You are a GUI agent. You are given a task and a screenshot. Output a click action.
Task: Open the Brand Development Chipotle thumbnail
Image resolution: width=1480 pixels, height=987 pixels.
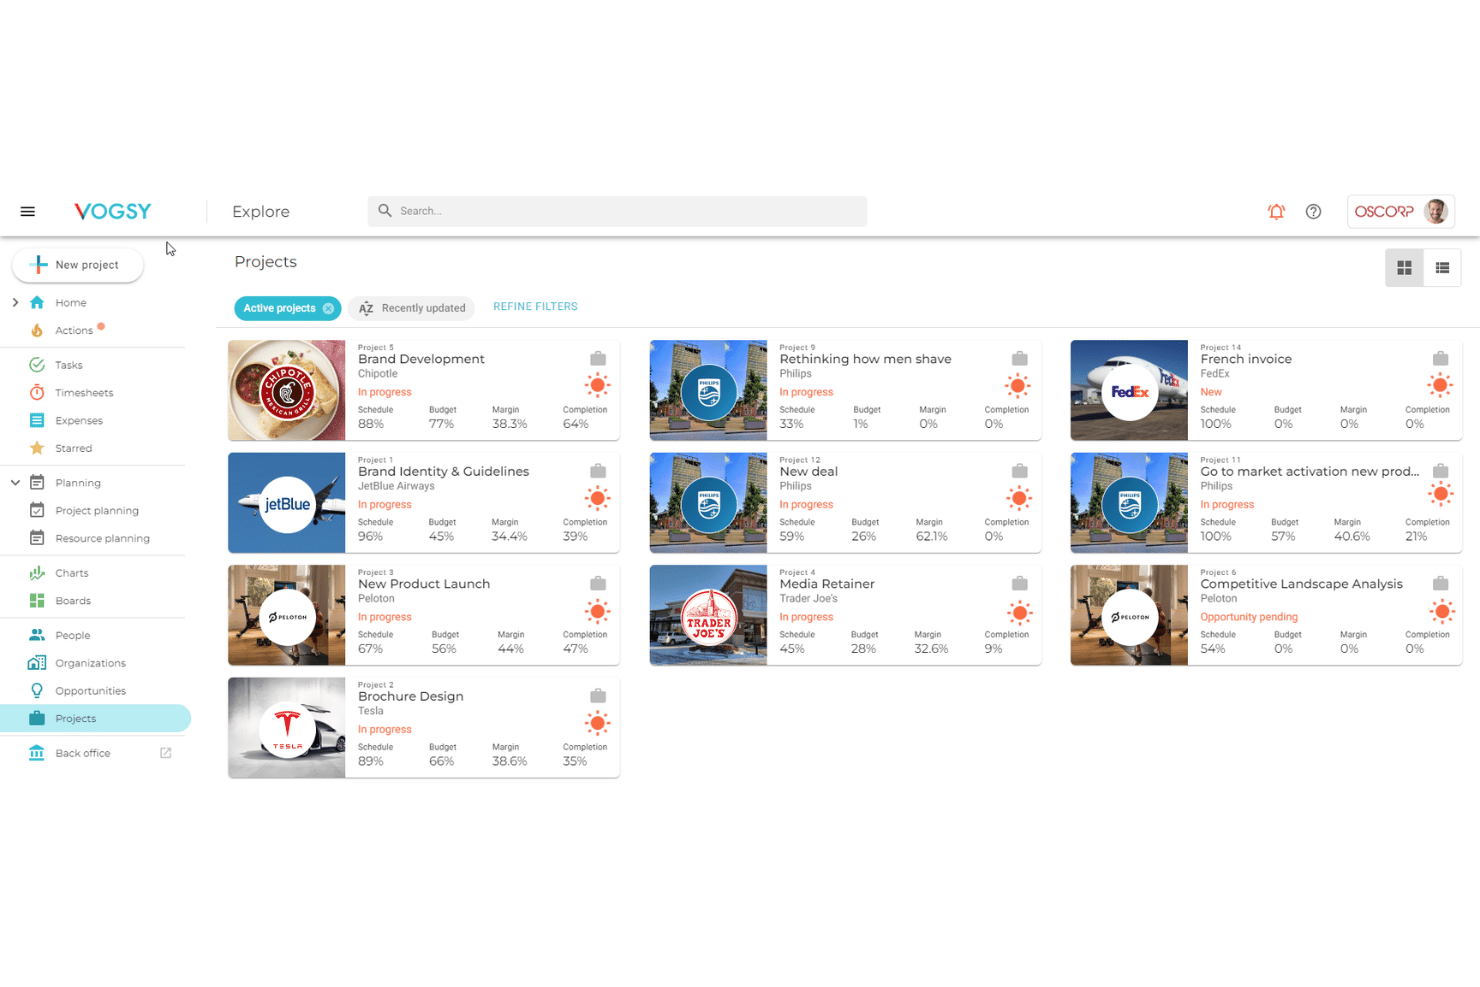tap(287, 391)
